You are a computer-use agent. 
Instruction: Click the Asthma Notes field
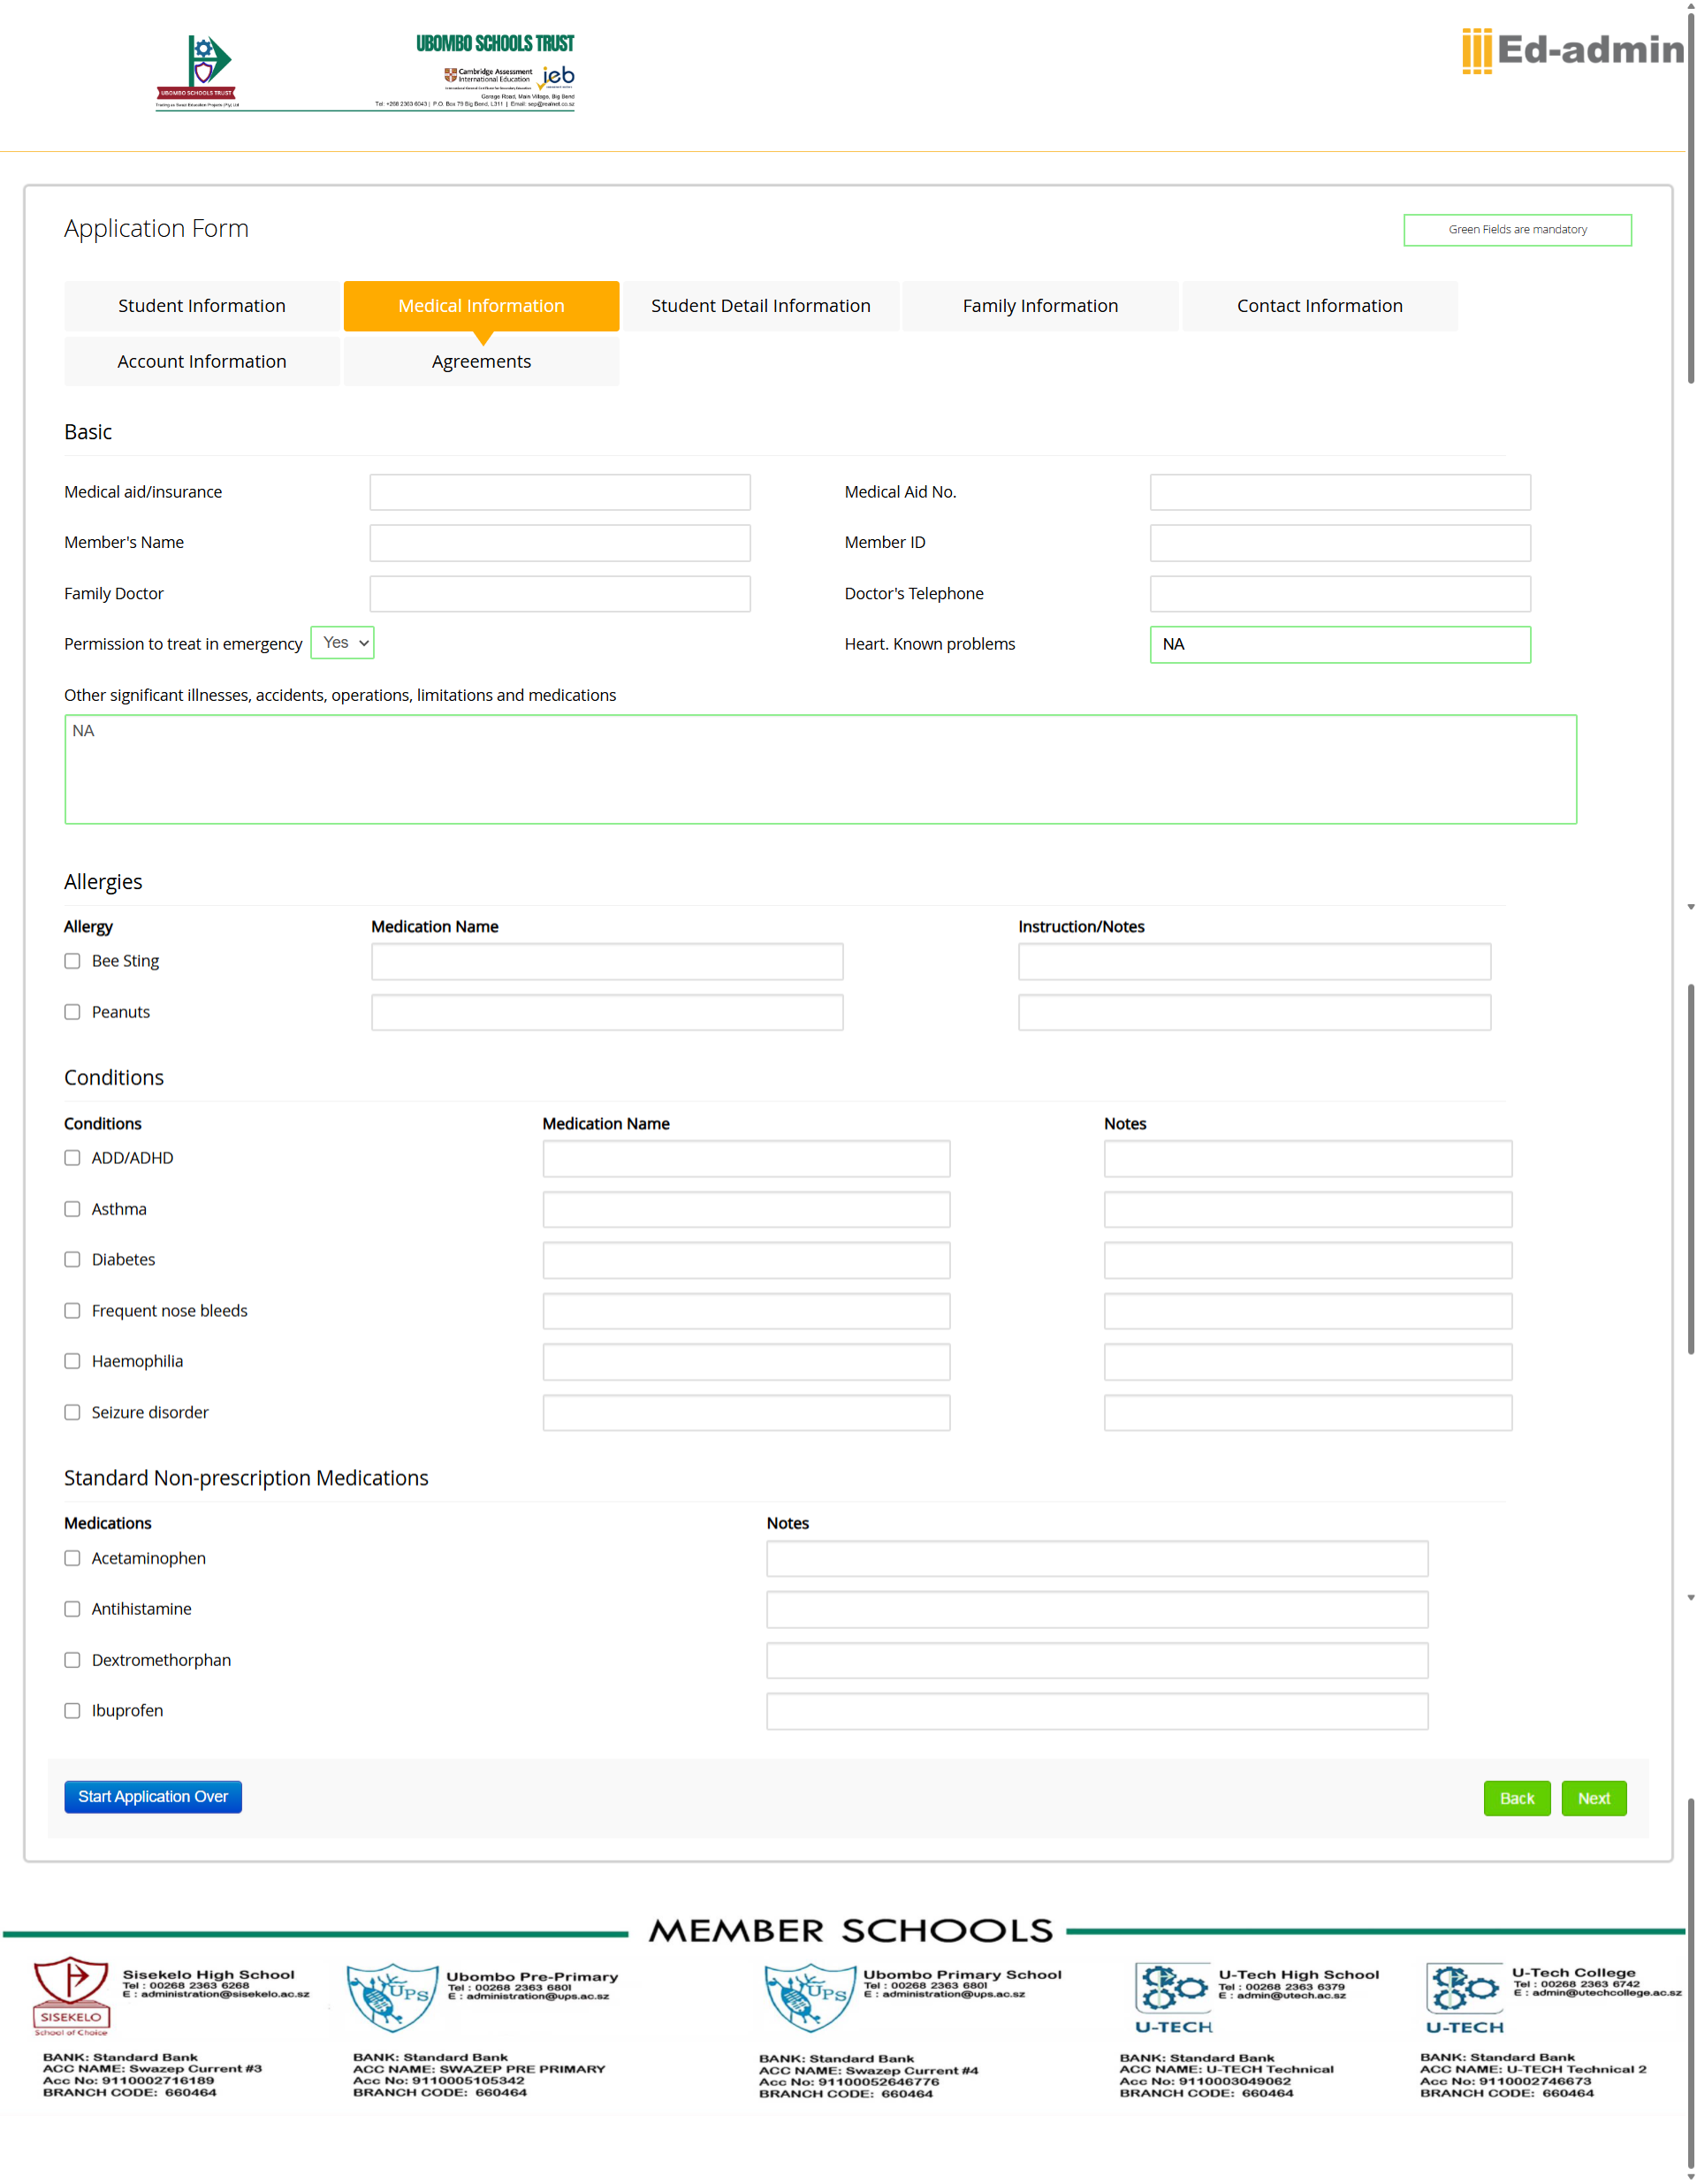click(x=1308, y=1210)
